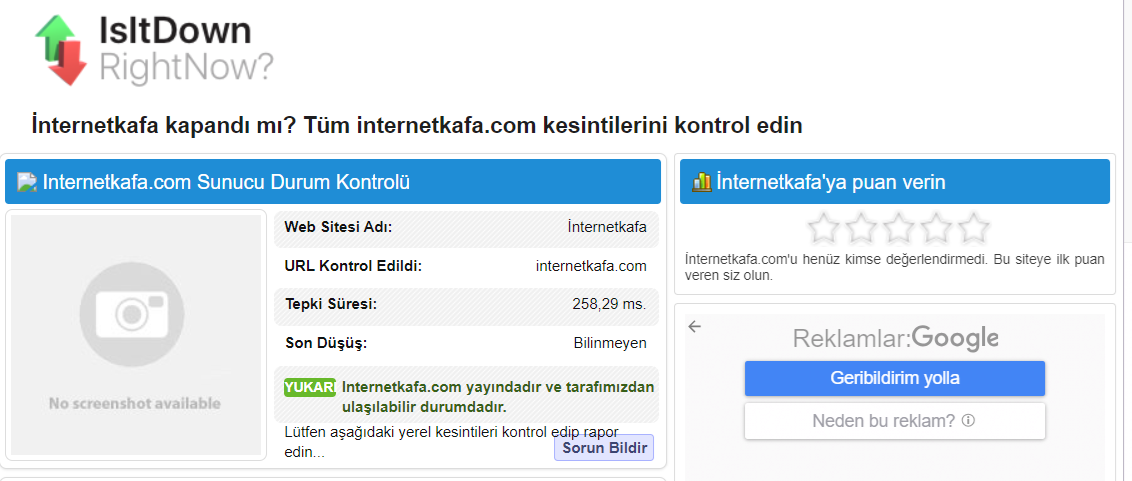The image size is (1132, 481).
Task: Click the status message Internetkafa.com yayındadır
Action: 498,397
